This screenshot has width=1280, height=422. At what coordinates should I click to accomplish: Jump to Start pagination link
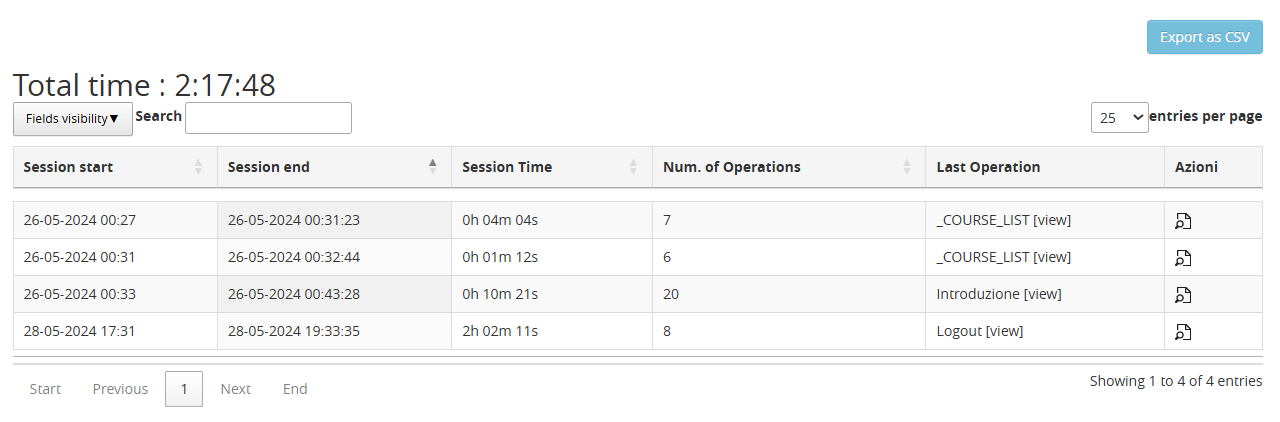click(x=45, y=389)
